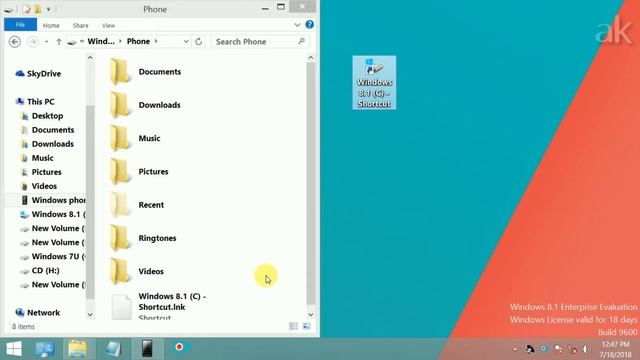The image size is (640, 360).
Task: Select the Recent folder
Action: click(x=137, y=205)
